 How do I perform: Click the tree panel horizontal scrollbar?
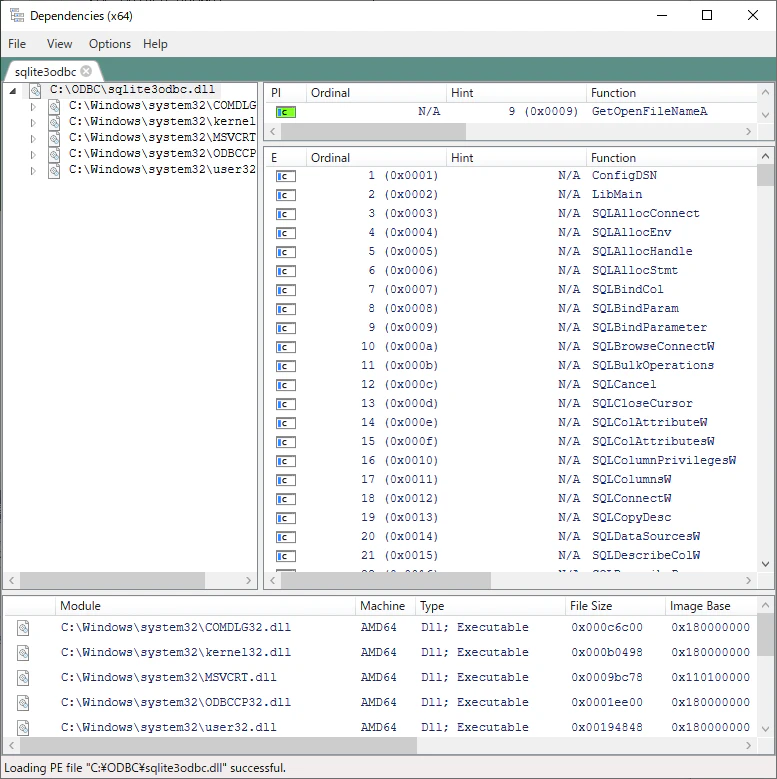113,580
